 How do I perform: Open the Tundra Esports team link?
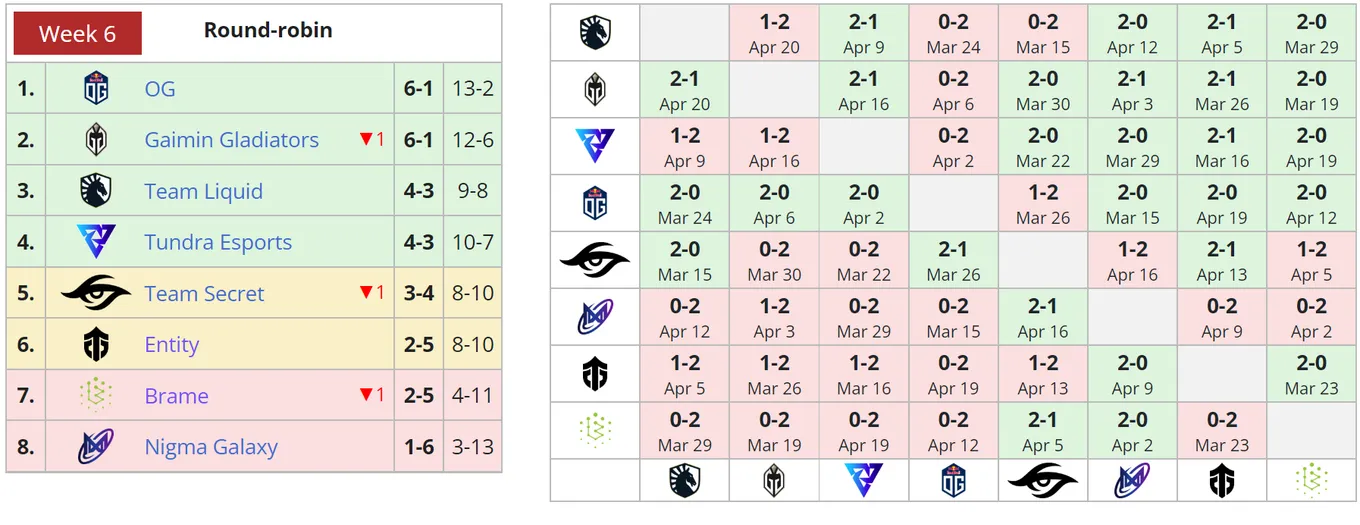point(218,242)
